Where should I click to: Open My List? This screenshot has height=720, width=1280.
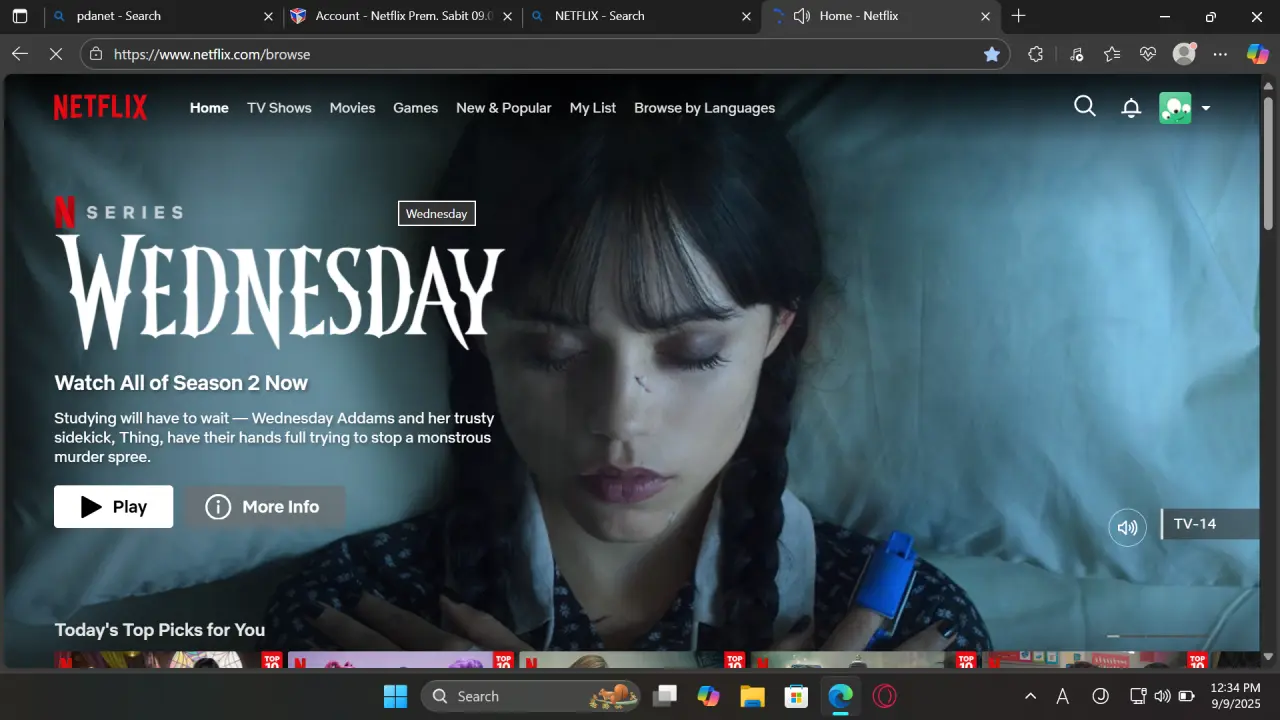tap(593, 108)
